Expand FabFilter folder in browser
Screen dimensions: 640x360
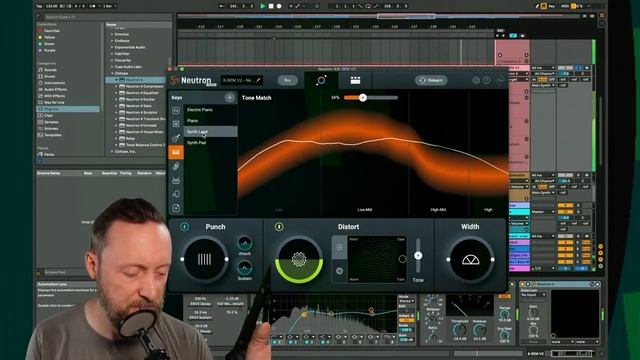(112, 53)
